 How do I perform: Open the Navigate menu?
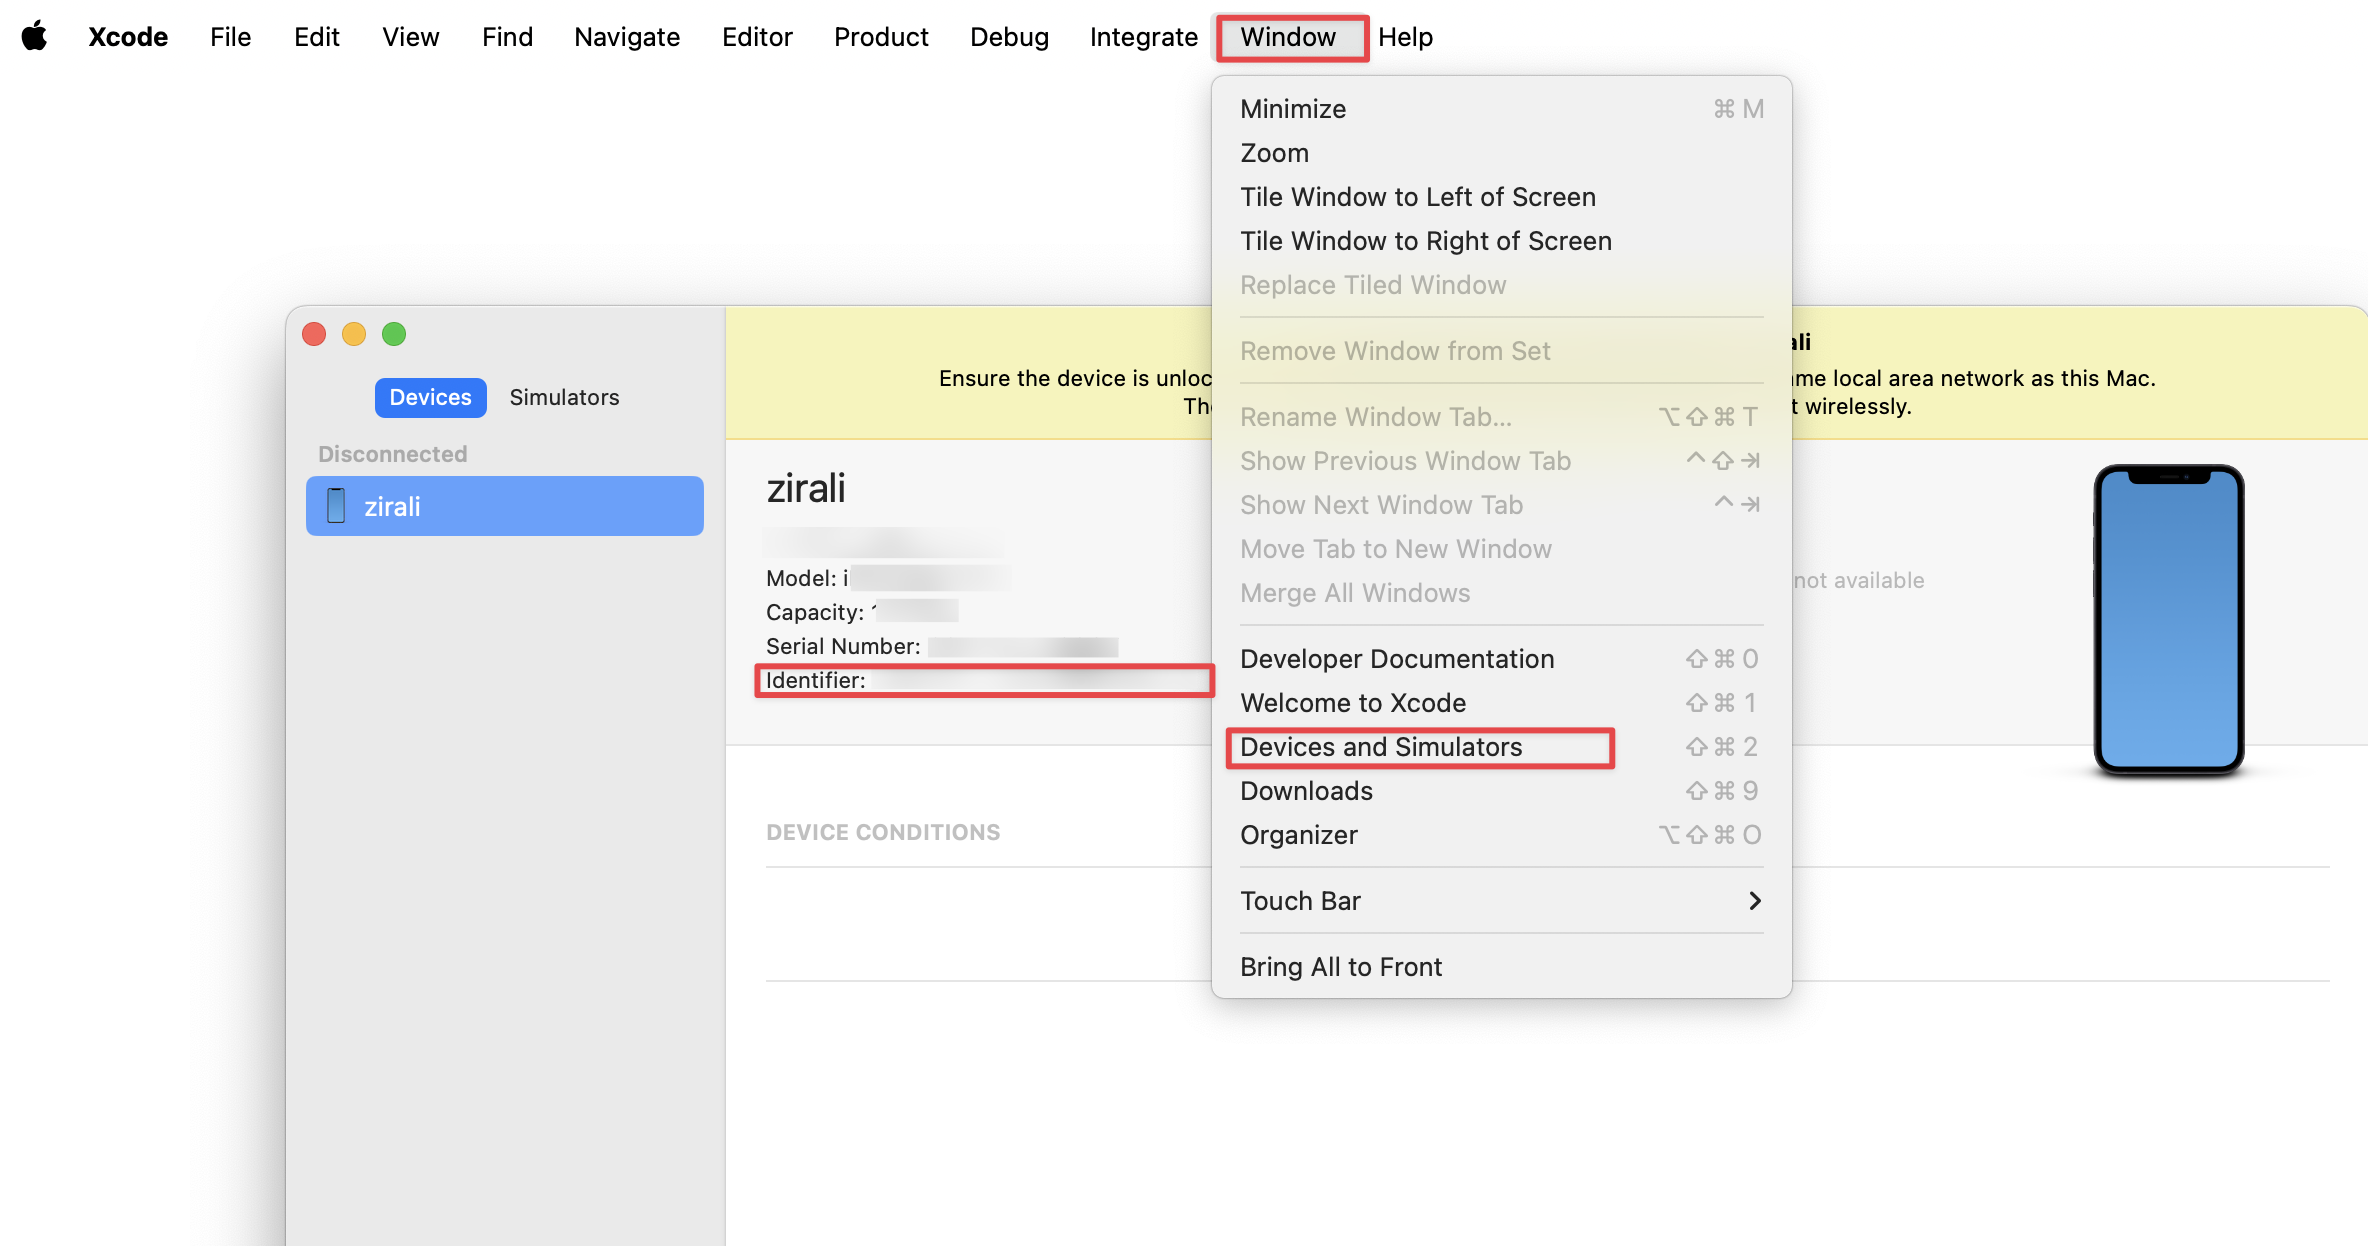pos(627,37)
